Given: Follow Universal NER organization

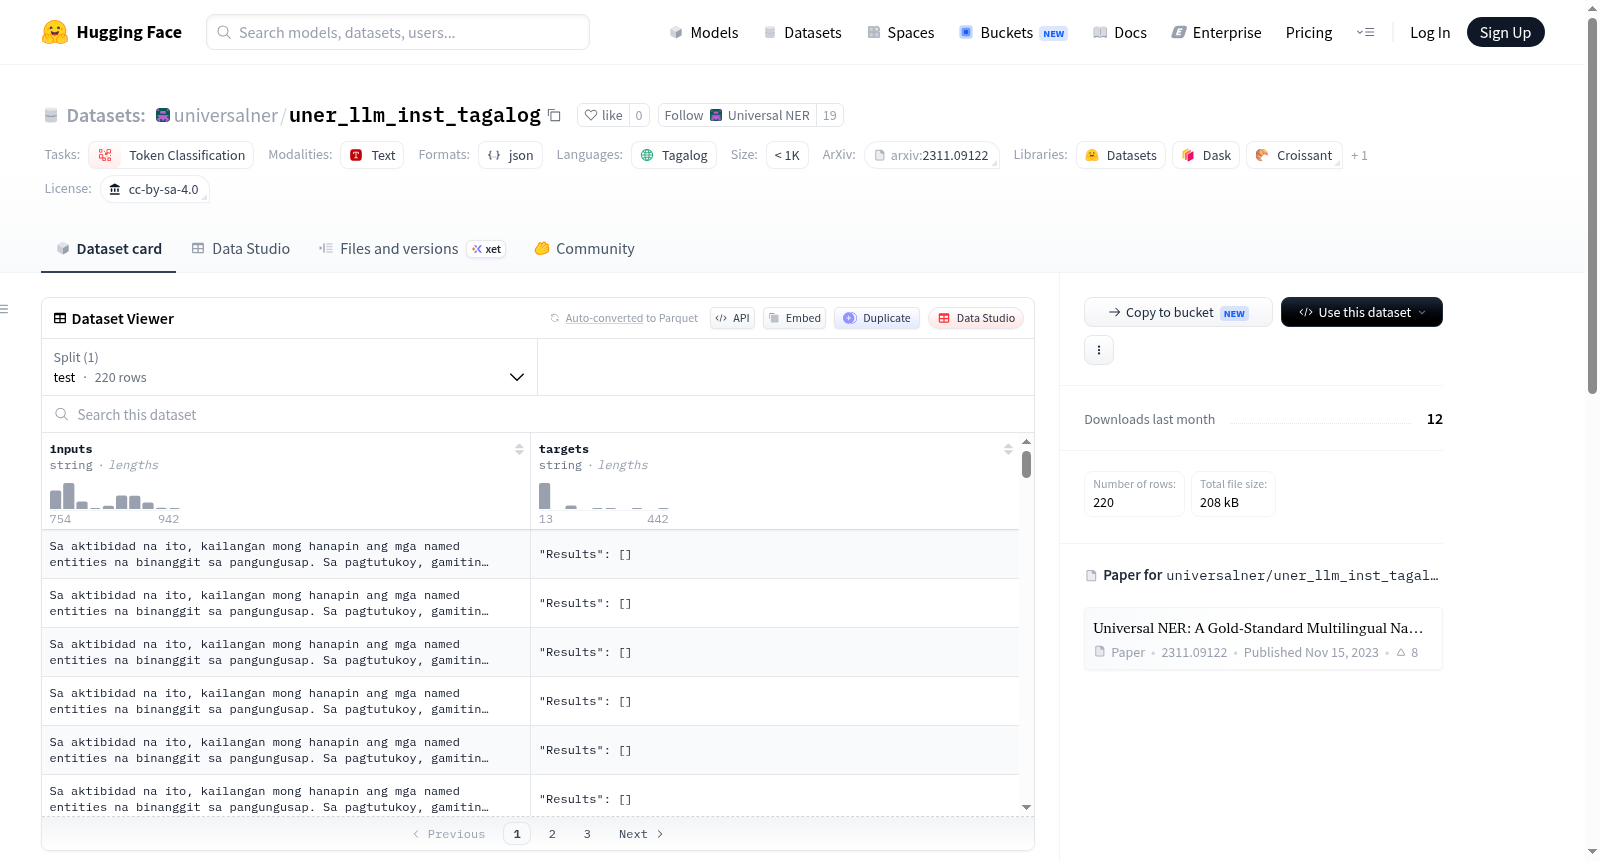Looking at the screenshot, I should tap(737, 115).
